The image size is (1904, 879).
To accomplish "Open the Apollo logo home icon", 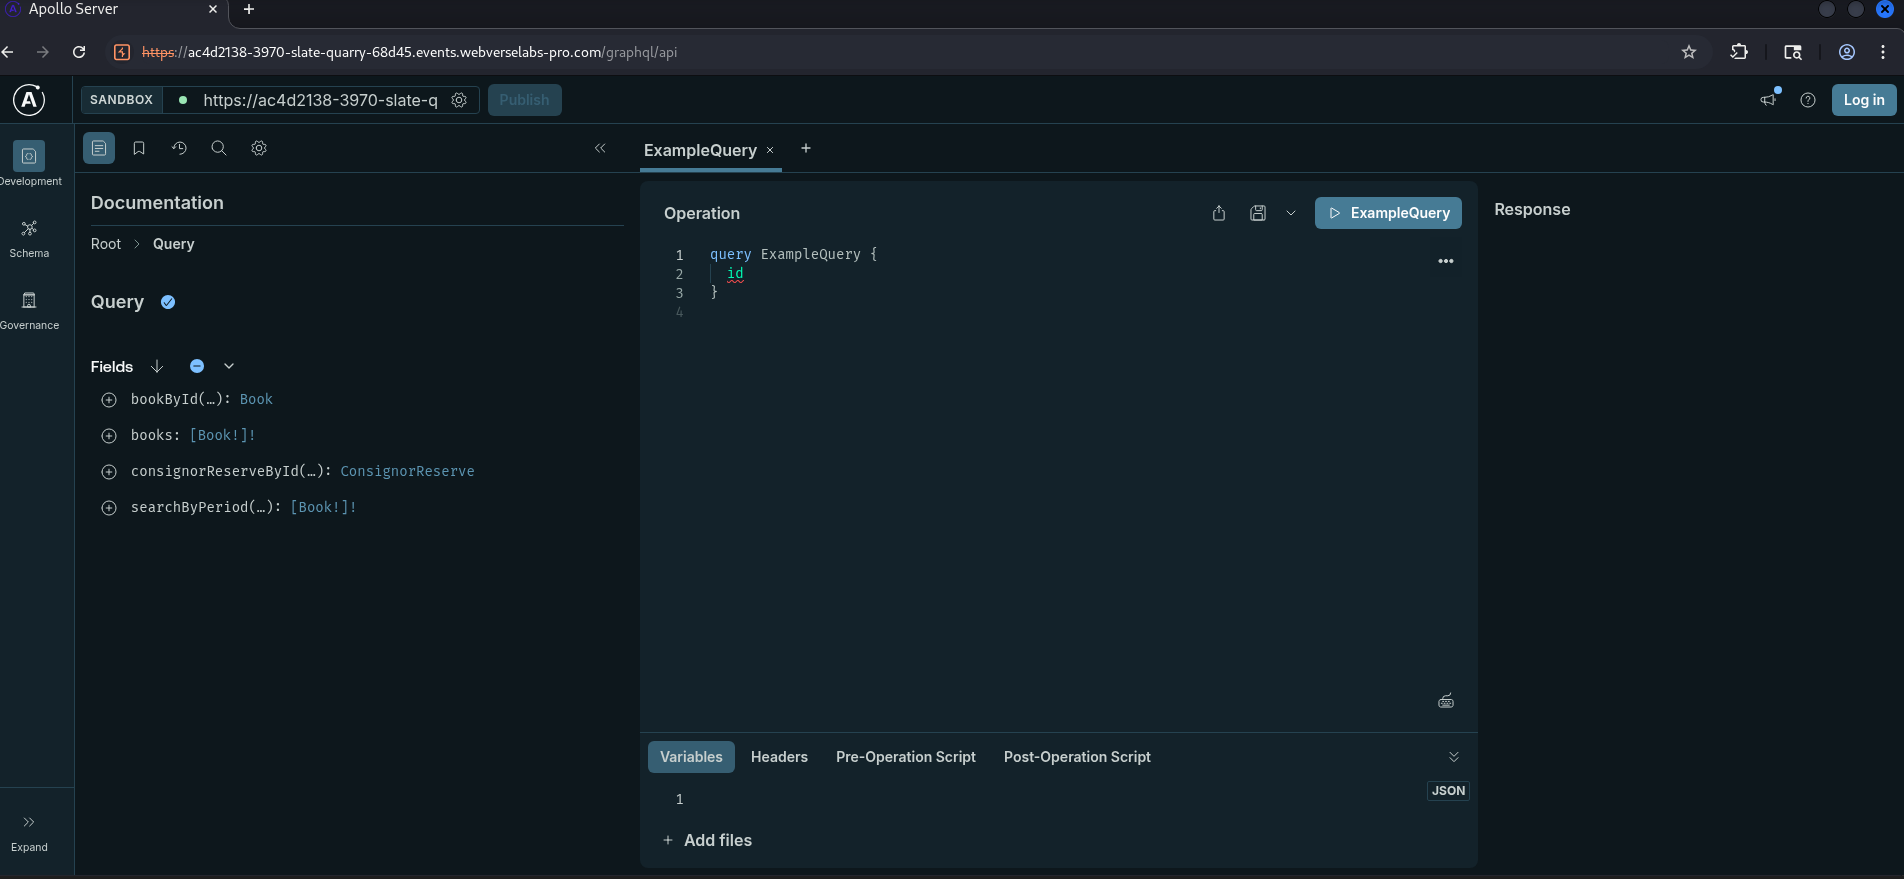I will 29,100.
